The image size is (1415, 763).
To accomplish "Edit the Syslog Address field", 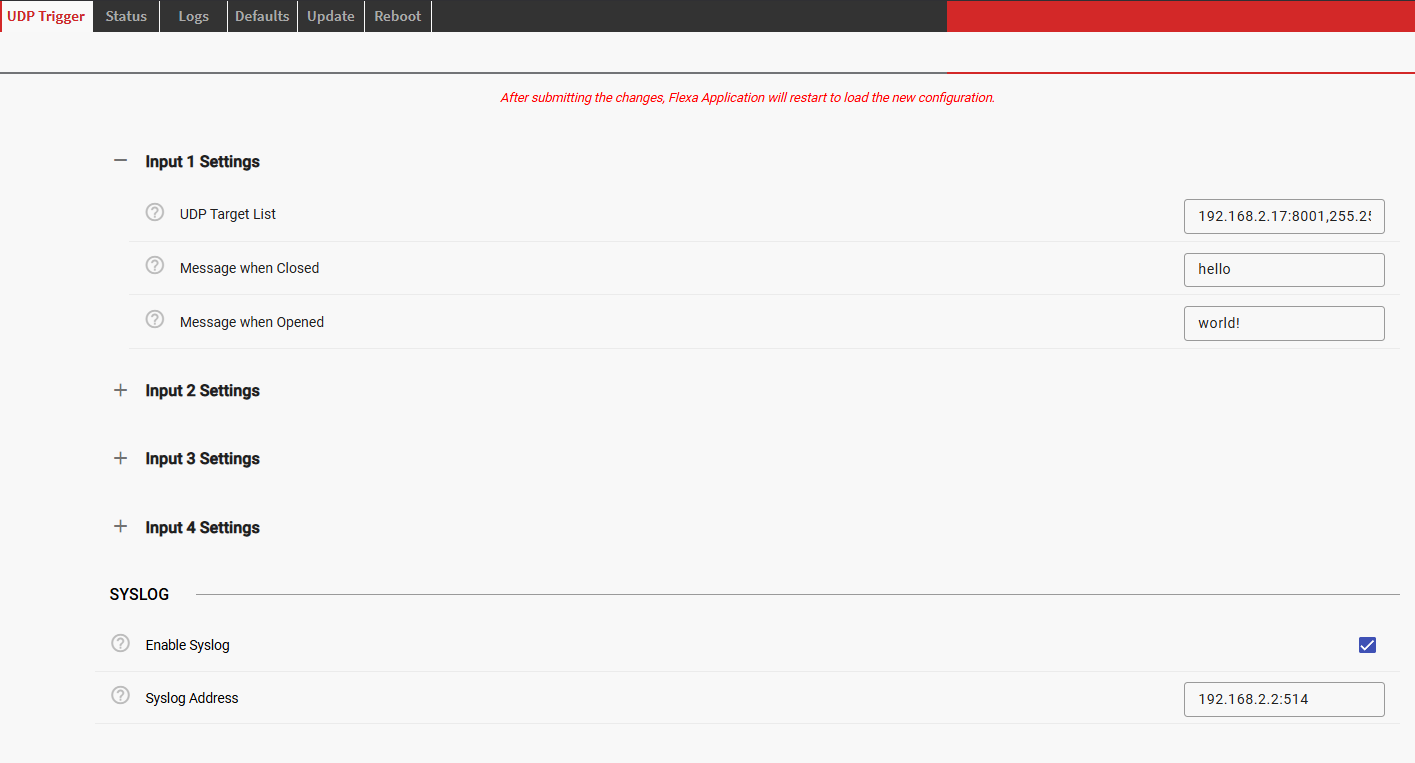I will [x=1284, y=700].
